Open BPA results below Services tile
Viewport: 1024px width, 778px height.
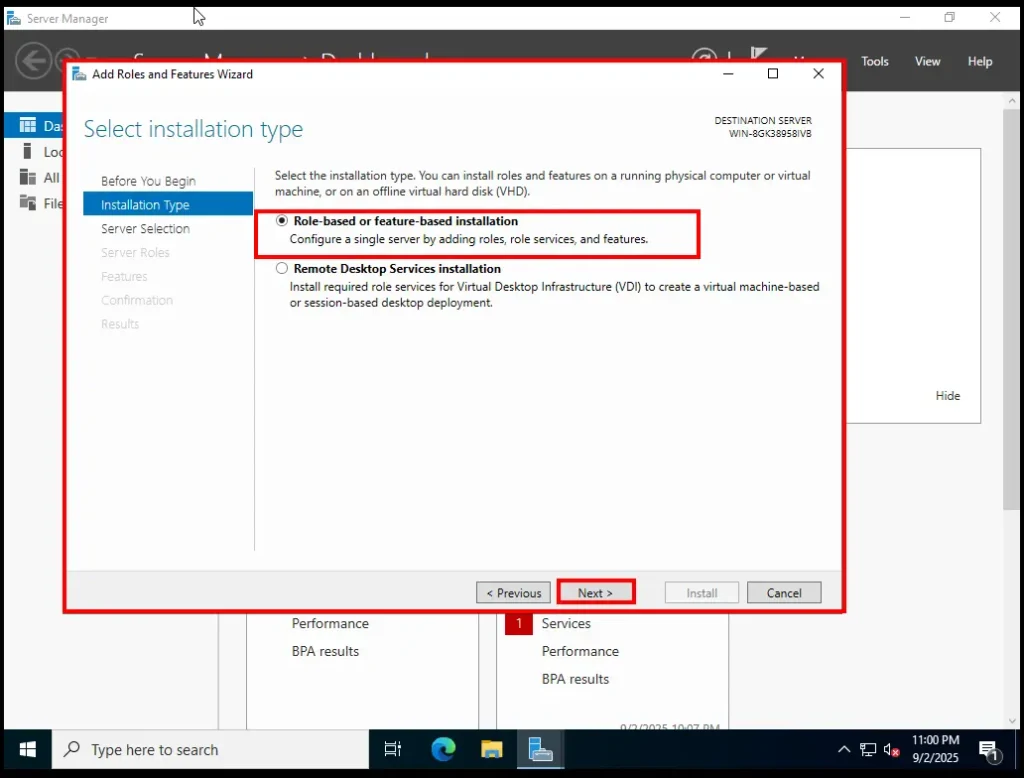[575, 679]
